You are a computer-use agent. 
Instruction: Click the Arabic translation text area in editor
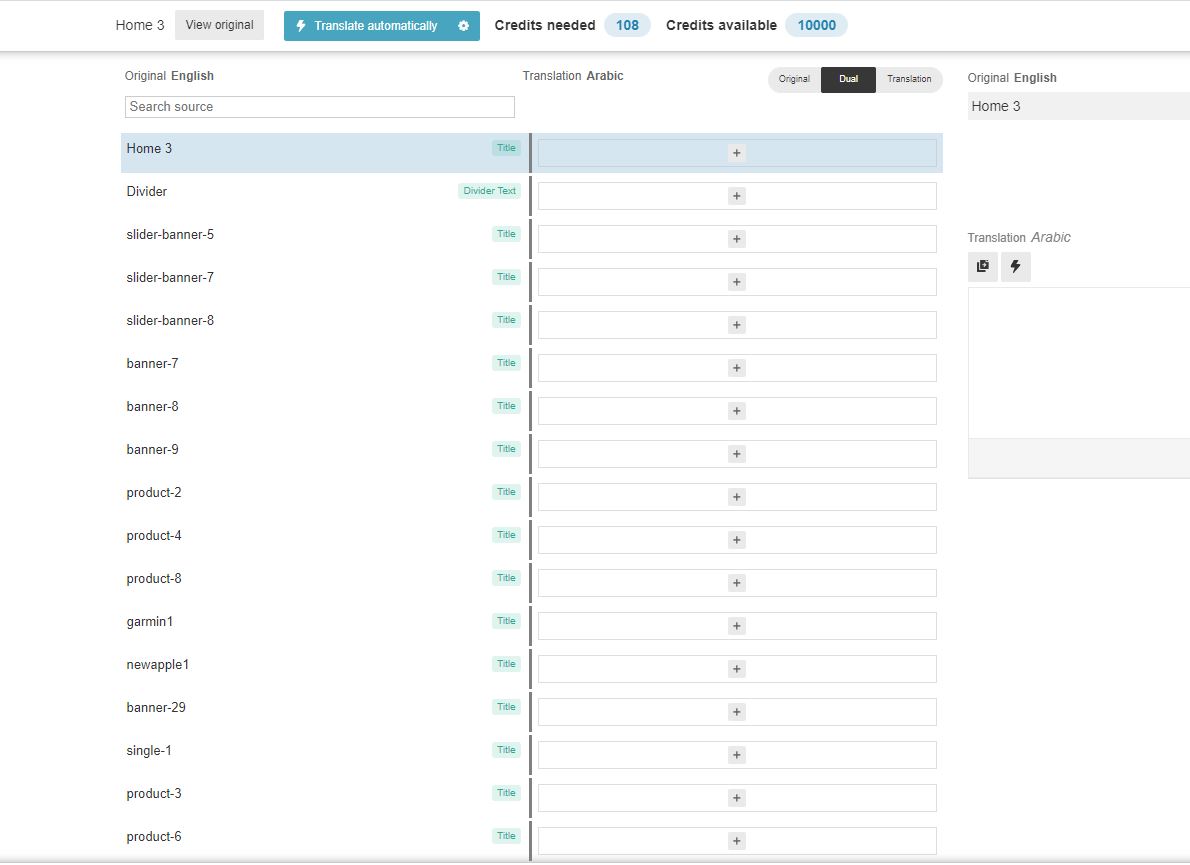(1078, 362)
